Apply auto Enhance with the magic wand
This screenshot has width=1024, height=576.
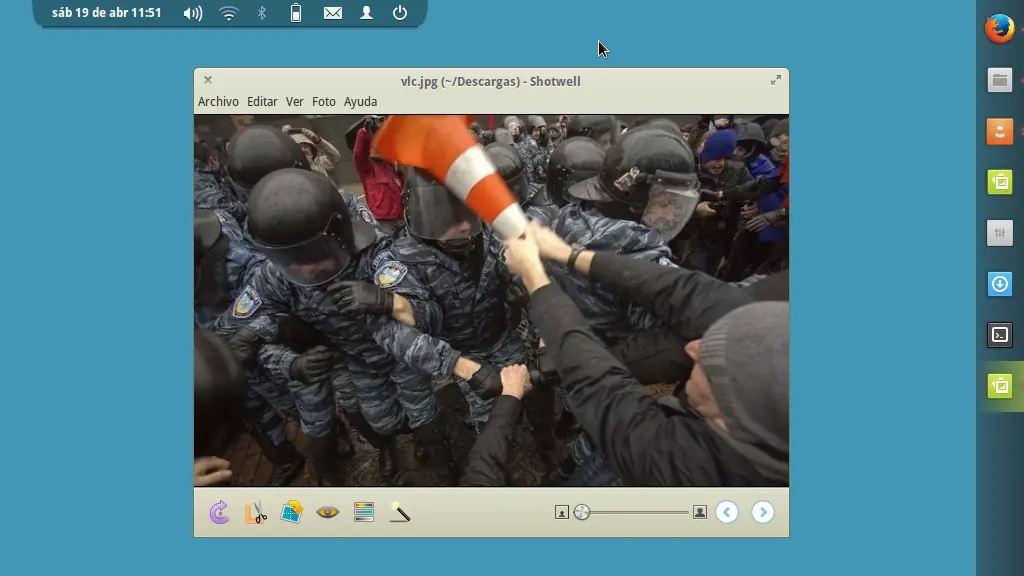[x=400, y=513]
